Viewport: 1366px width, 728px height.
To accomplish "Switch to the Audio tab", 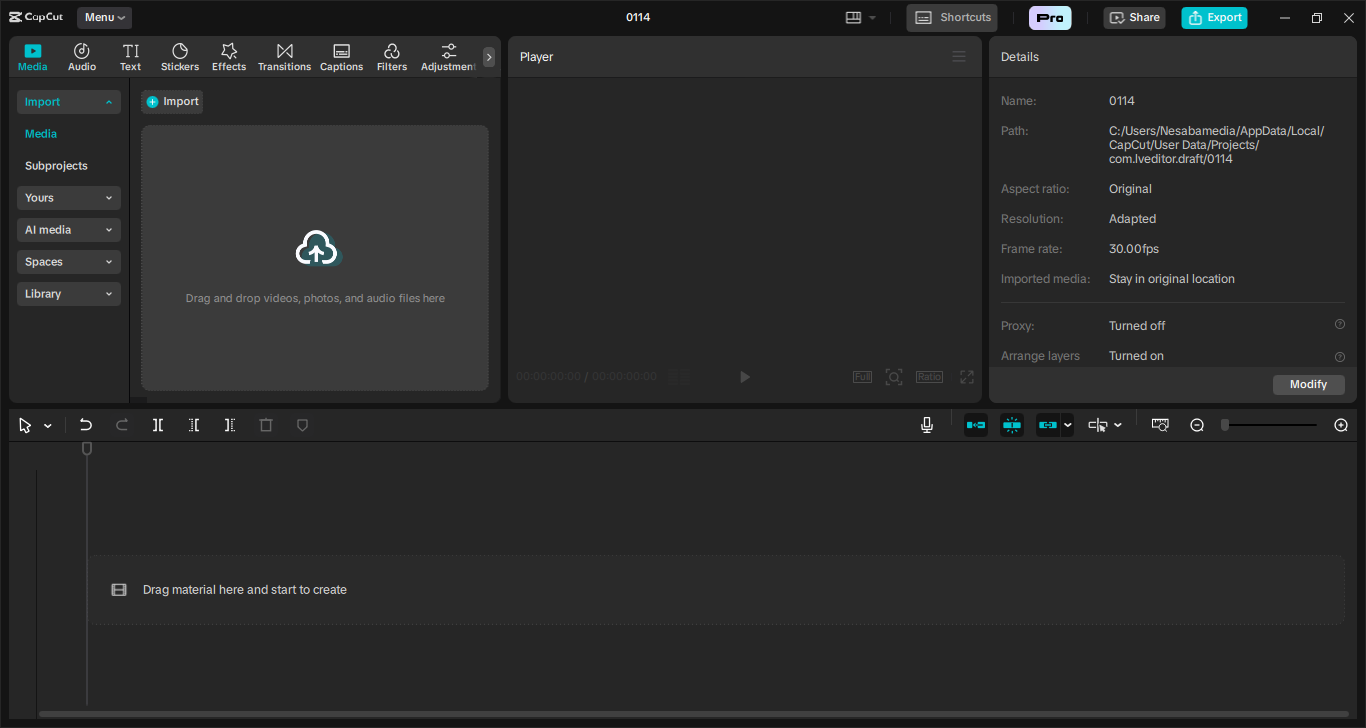I will click(x=82, y=57).
